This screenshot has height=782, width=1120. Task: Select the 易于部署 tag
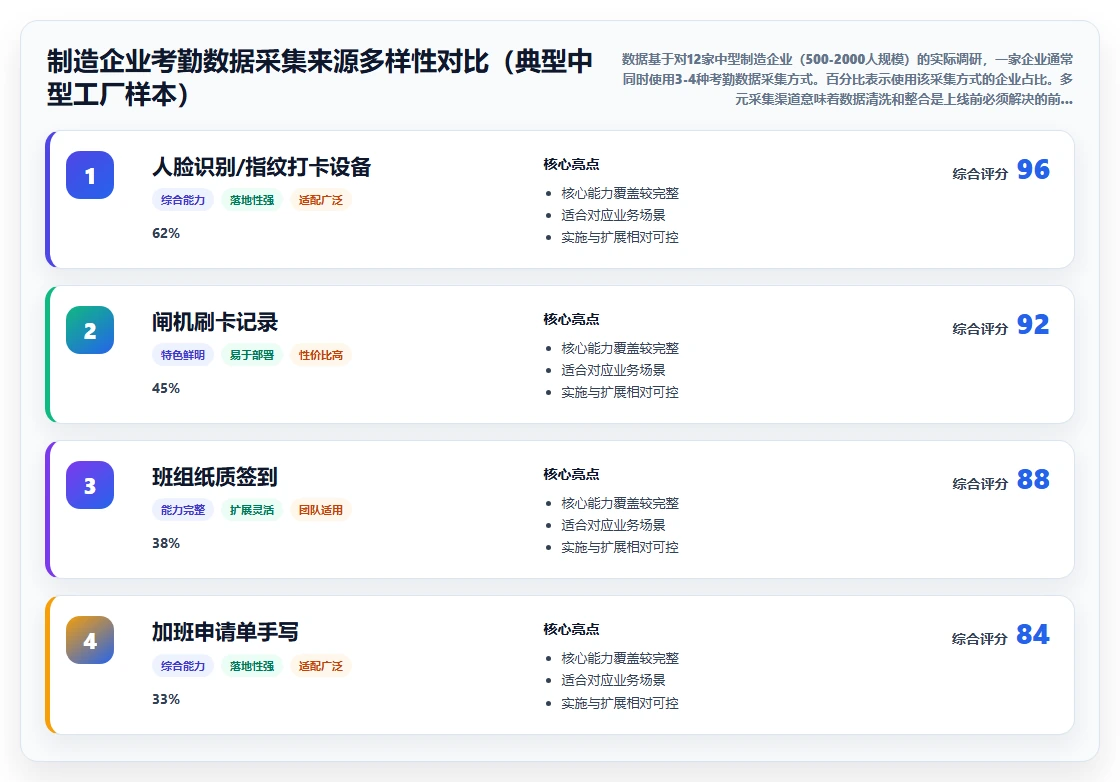(x=252, y=355)
